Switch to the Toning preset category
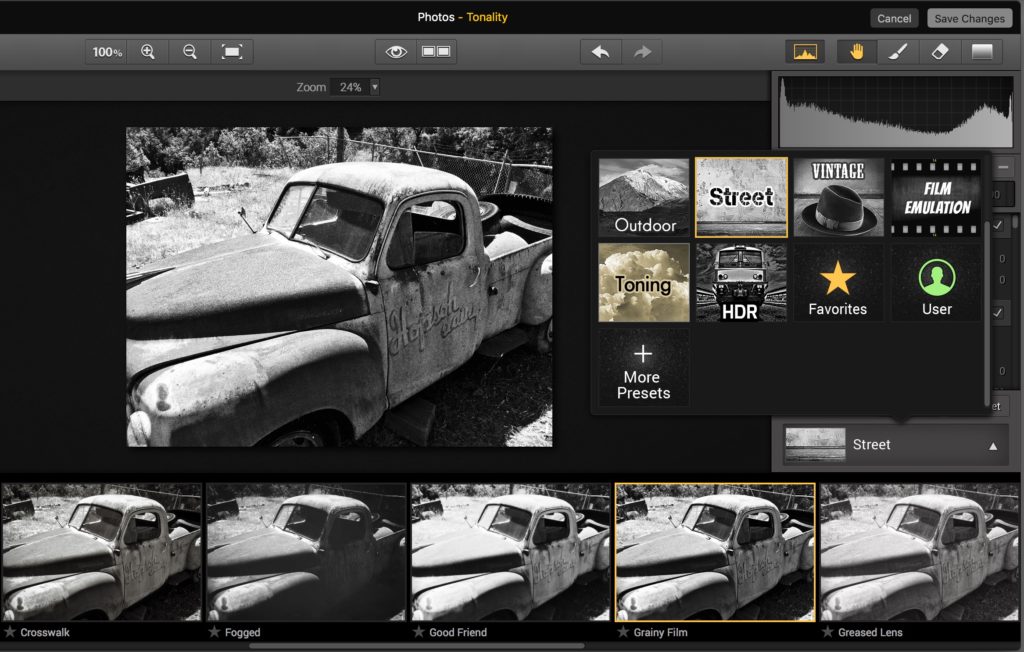The image size is (1024, 652). coord(642,283)
